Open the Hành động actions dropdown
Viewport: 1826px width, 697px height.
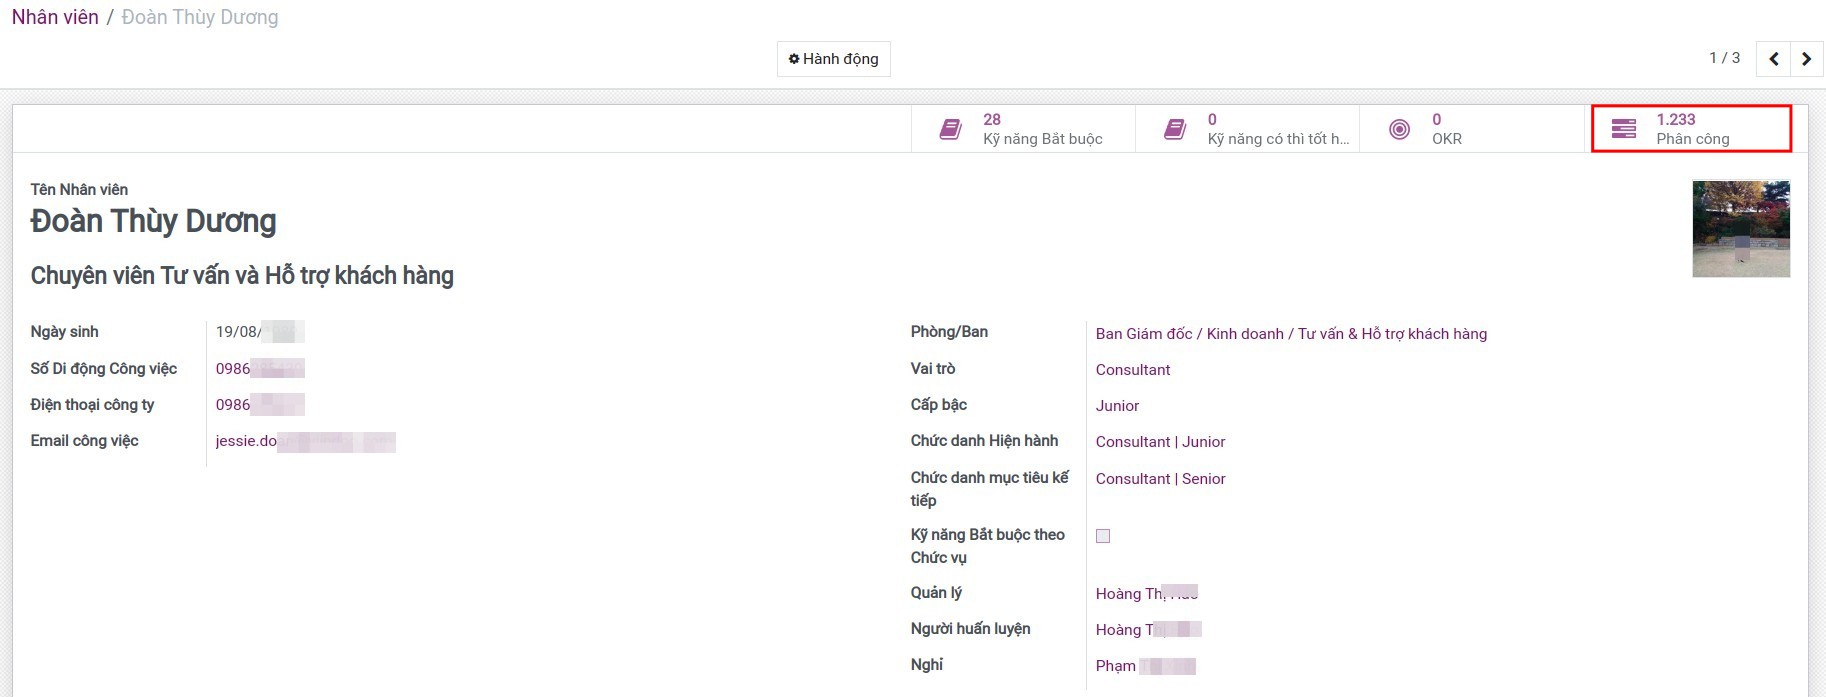click(833, 59)
